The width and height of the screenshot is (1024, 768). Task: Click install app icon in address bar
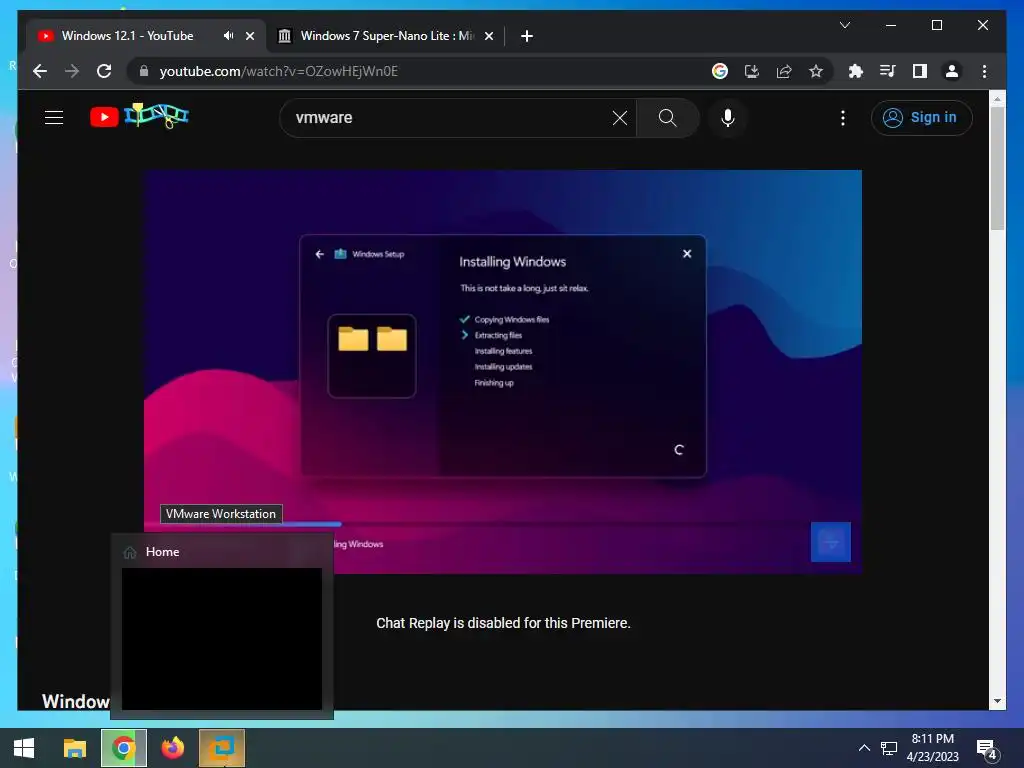coord(752,71)
